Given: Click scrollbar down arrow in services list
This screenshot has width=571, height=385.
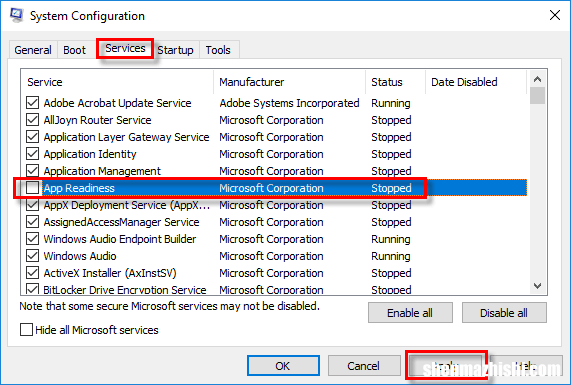Looking at the screenshot, I should tap(537, 286).
